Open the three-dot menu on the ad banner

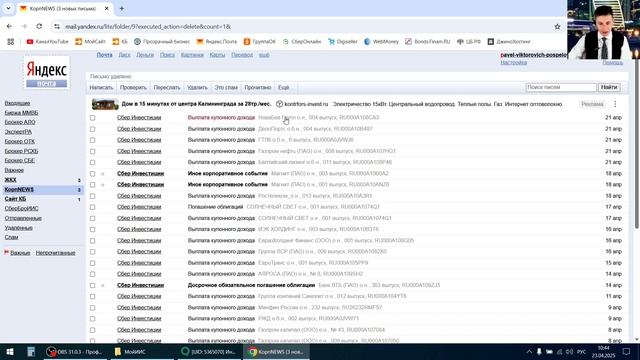[615, 104]
